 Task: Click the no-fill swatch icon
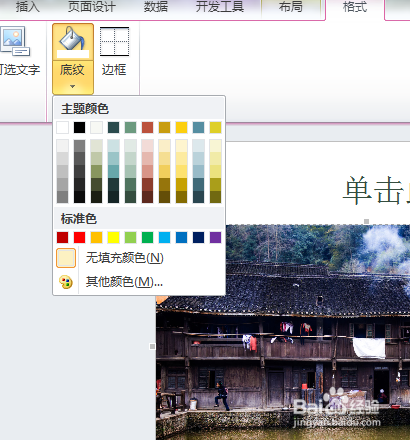coord(66,258)
